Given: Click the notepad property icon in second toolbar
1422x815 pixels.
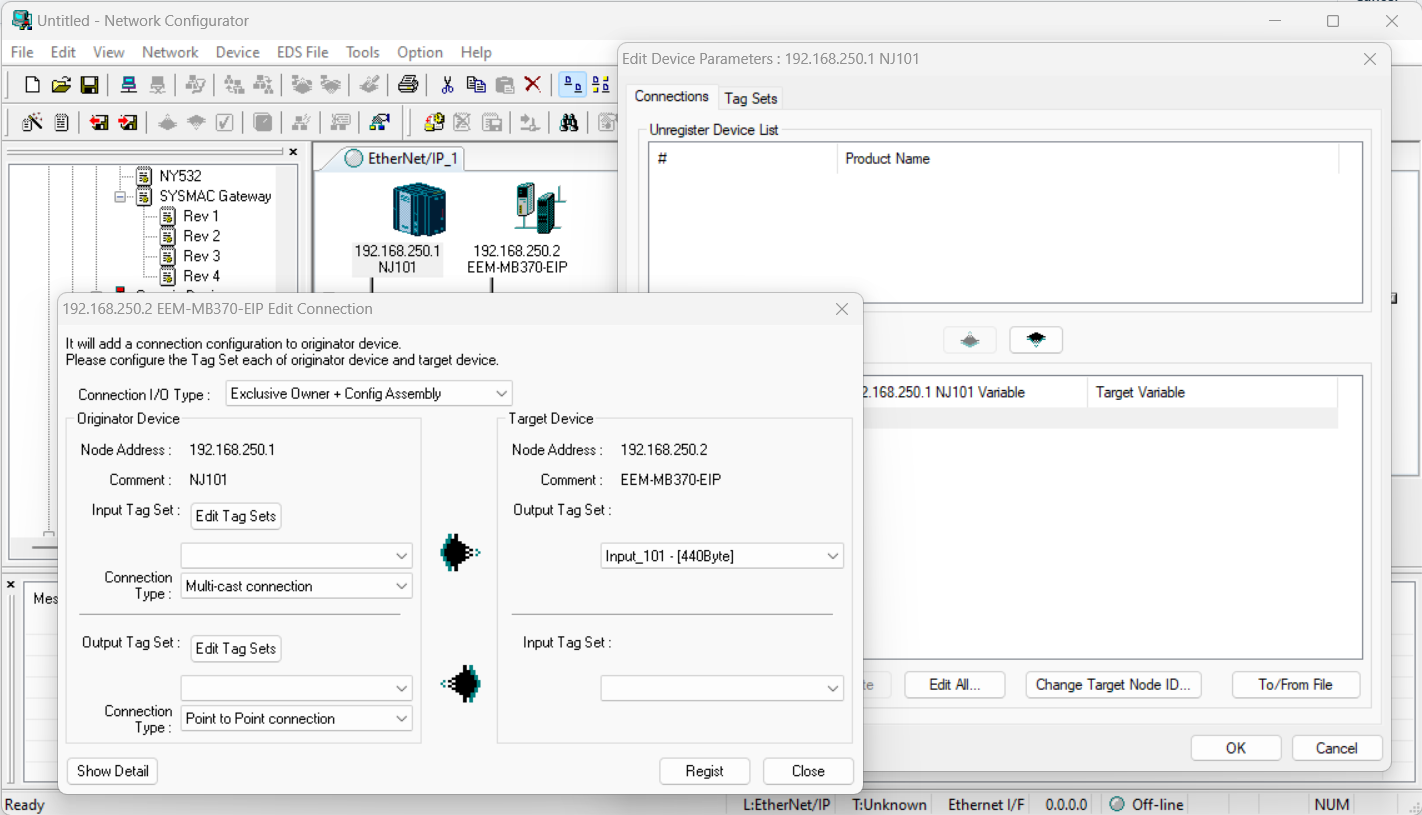Looking at the screenshot, I should tap(61, 123).
